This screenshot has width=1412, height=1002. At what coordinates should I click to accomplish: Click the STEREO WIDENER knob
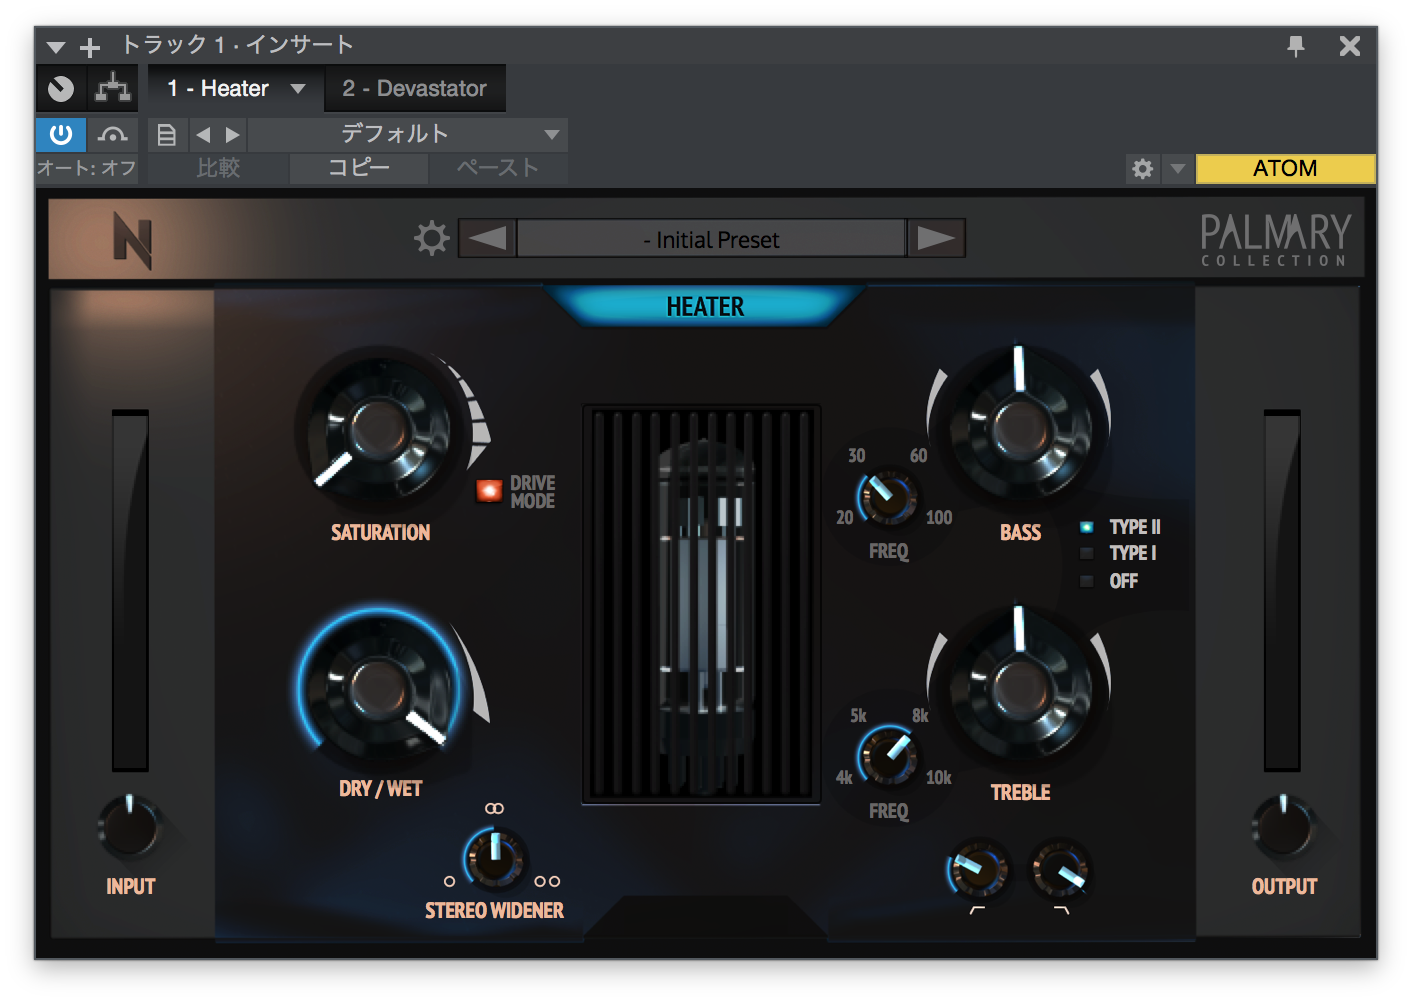pos(494,858)
